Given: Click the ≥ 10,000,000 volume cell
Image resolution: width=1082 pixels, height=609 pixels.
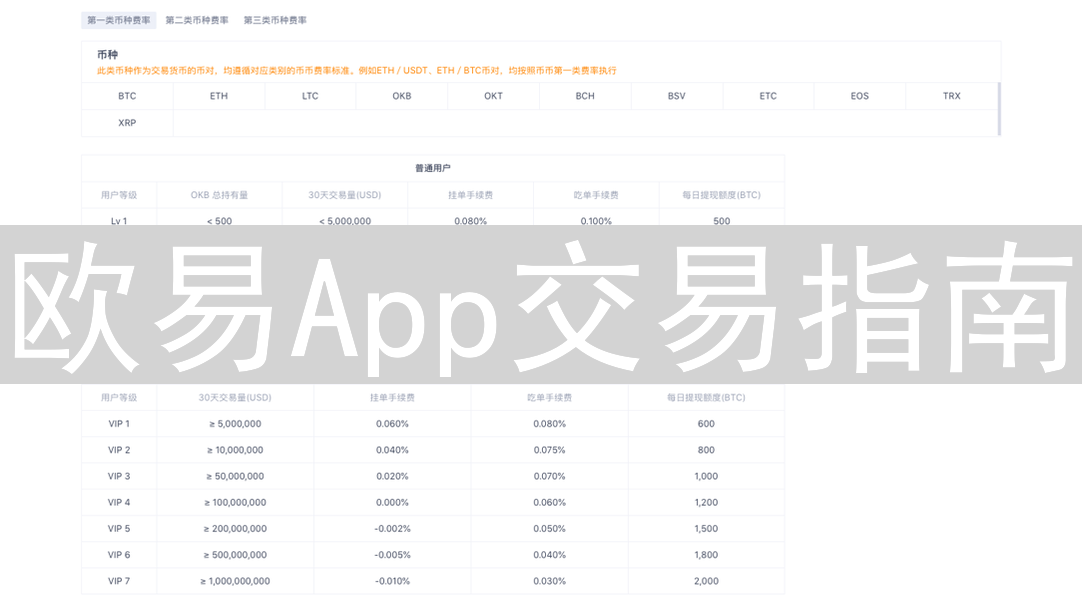Looking at the screenshot, I should click(235, 450).
